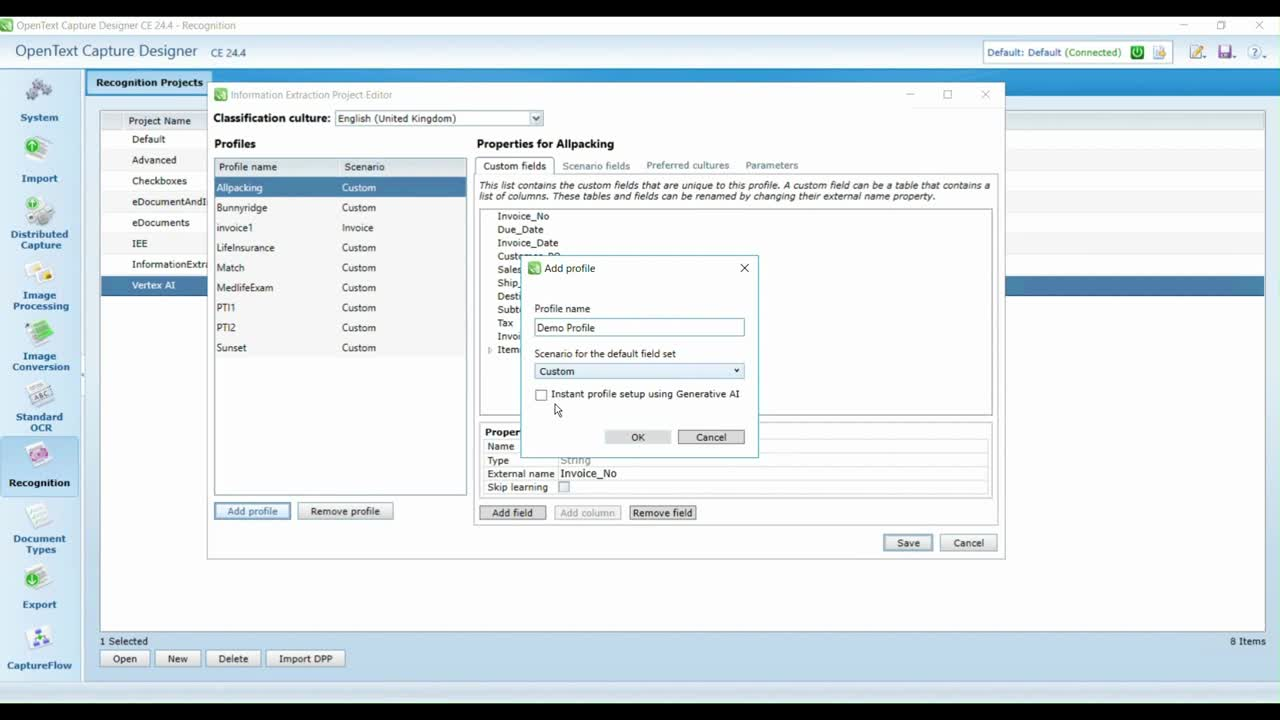1280x720 pixels.
Task: Select the Allpacking profile row
Action: tap(340, 188)
